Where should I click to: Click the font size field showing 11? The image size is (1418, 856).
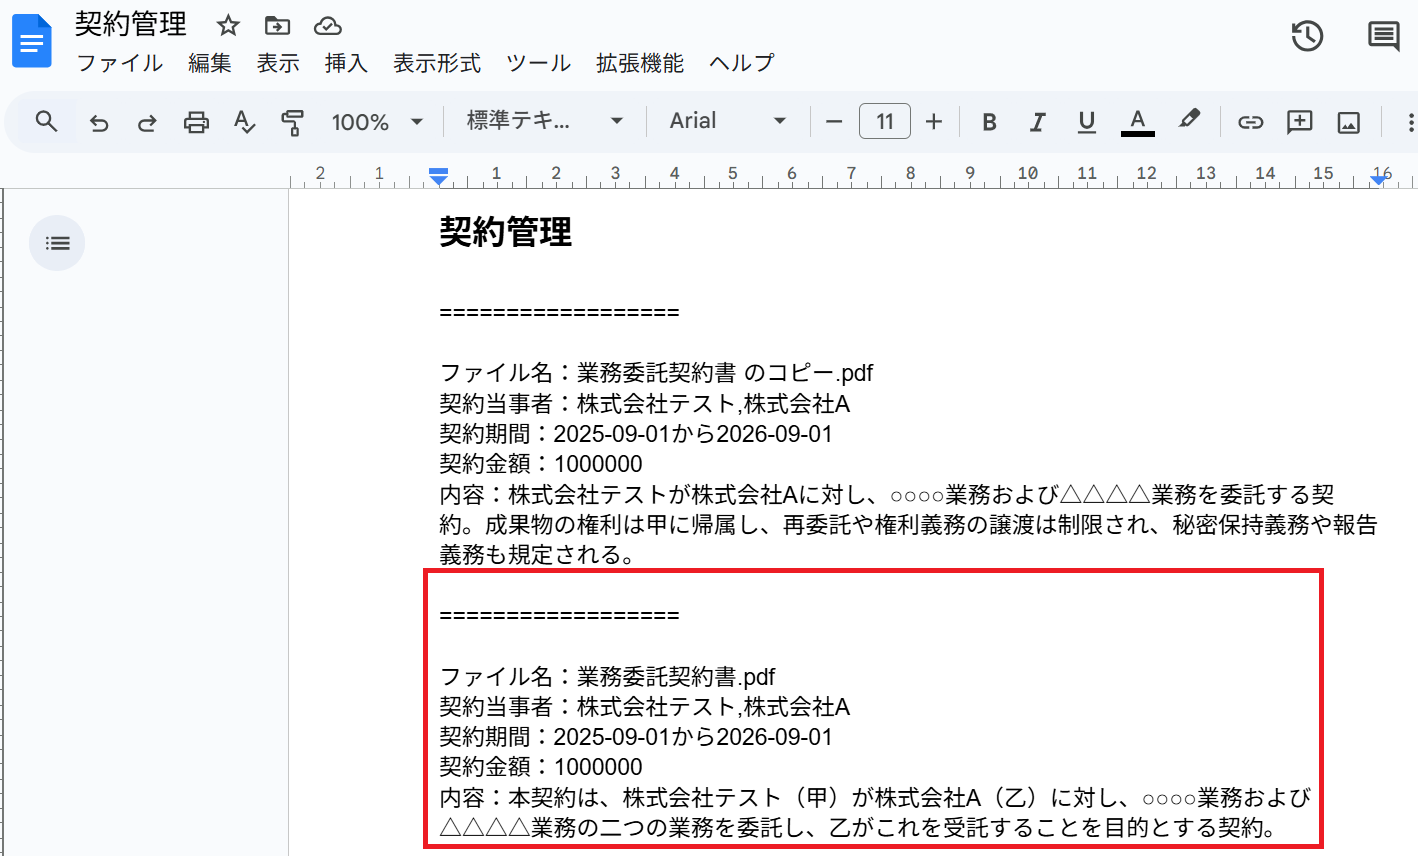coord(884,122)
